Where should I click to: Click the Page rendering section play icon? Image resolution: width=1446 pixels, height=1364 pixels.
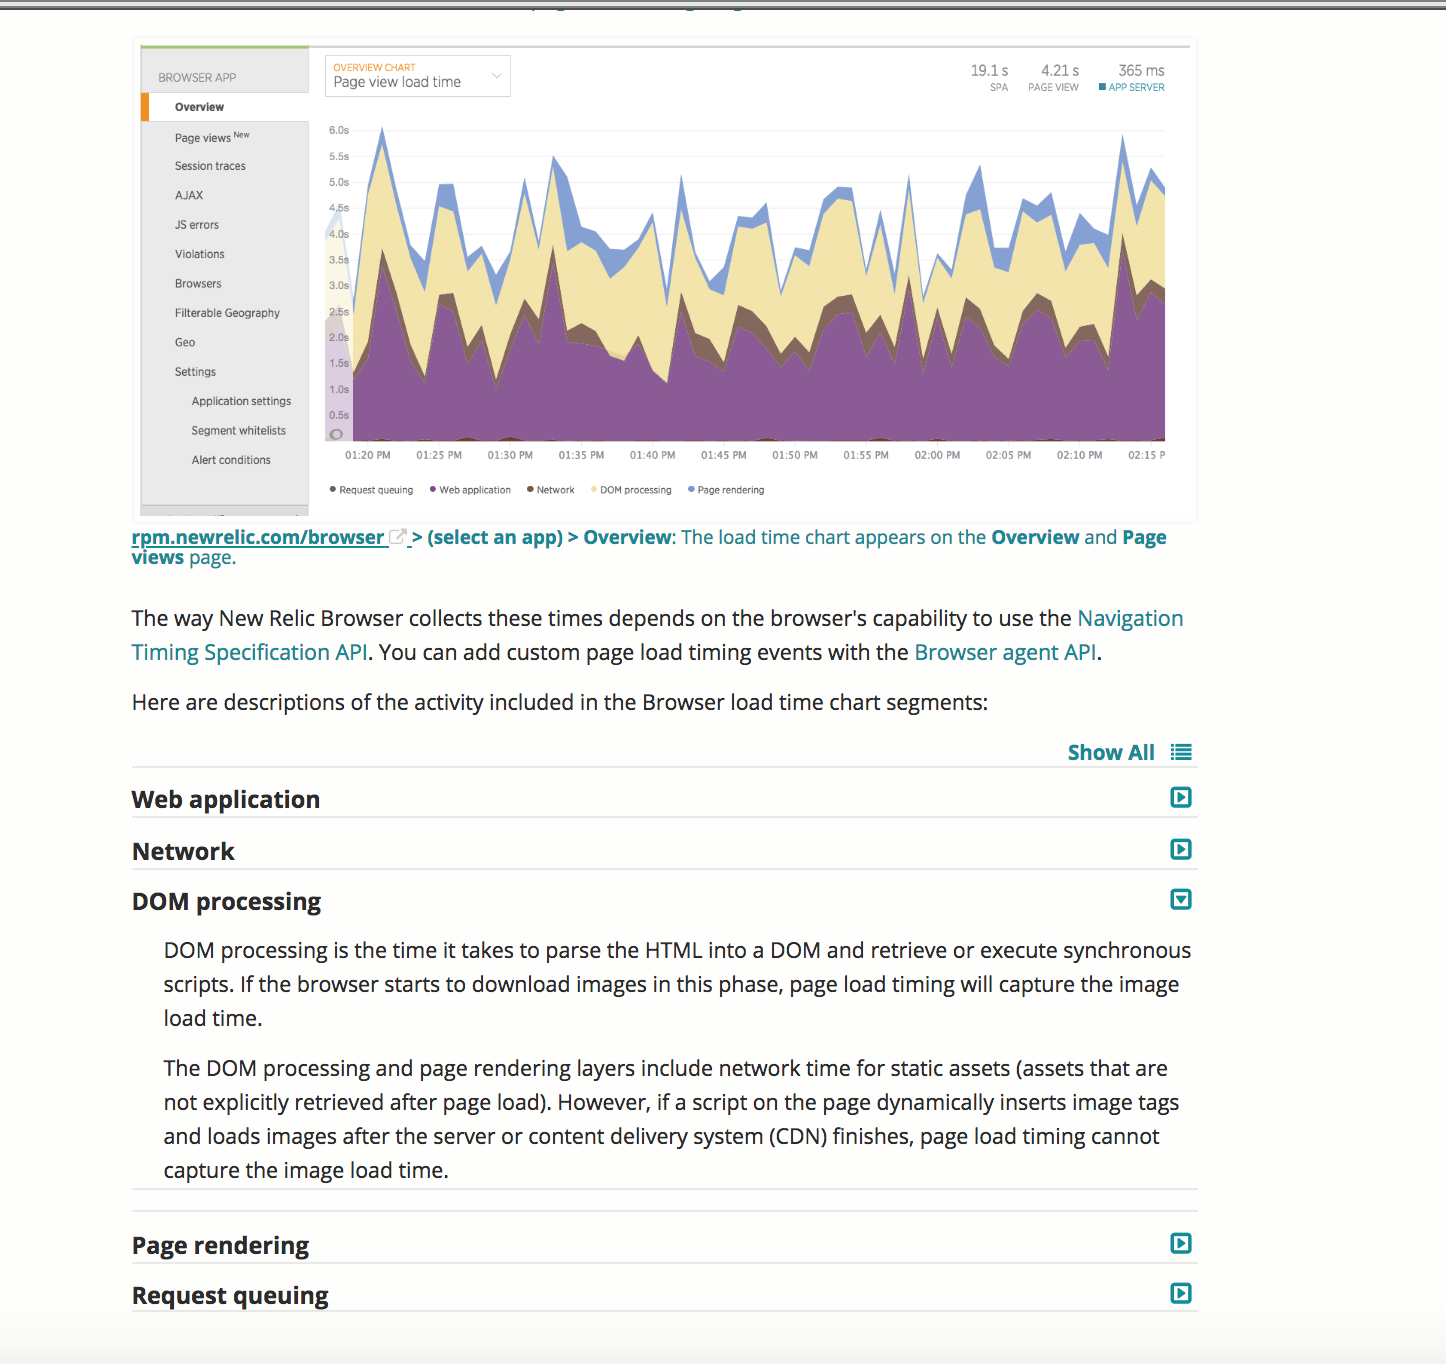1181,1243
